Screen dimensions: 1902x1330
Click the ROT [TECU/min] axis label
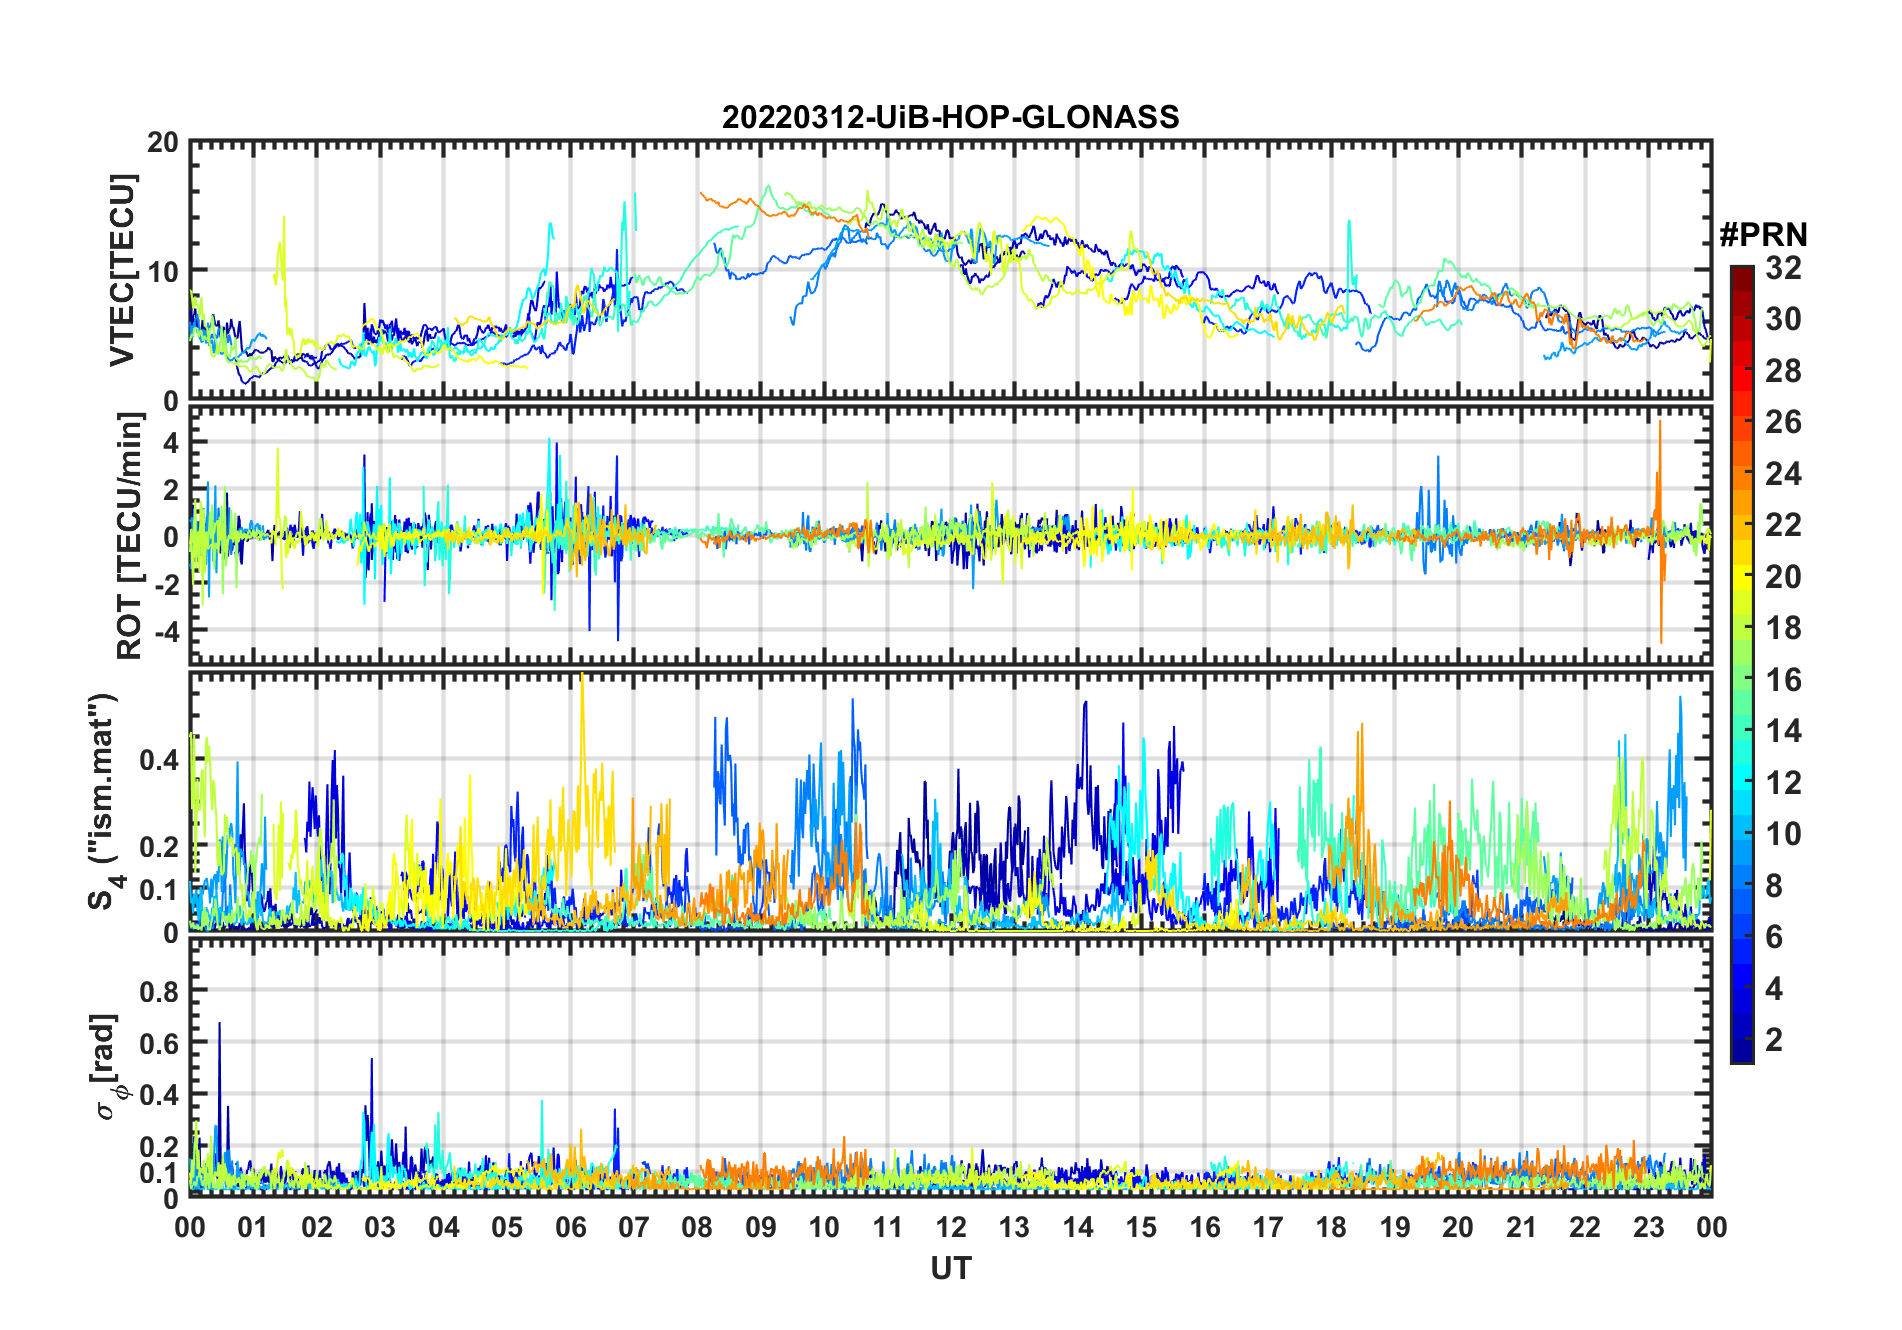[x=130, y=536]
